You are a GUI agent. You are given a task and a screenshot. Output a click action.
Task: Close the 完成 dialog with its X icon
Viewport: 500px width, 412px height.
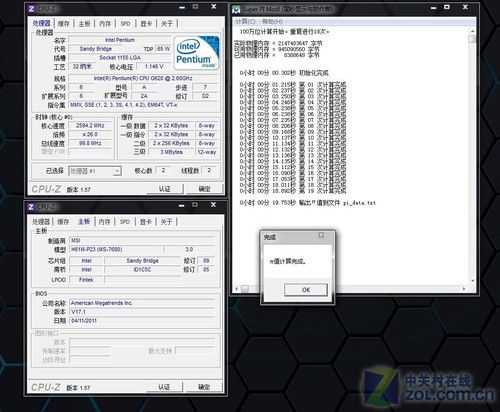point(321,235)
